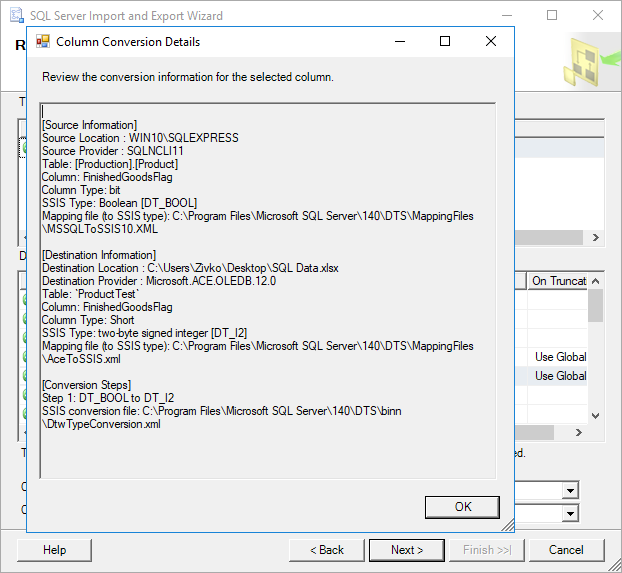Go Back to the previous wizard page
Screen dimensions: 622x573
coord(326,550)
